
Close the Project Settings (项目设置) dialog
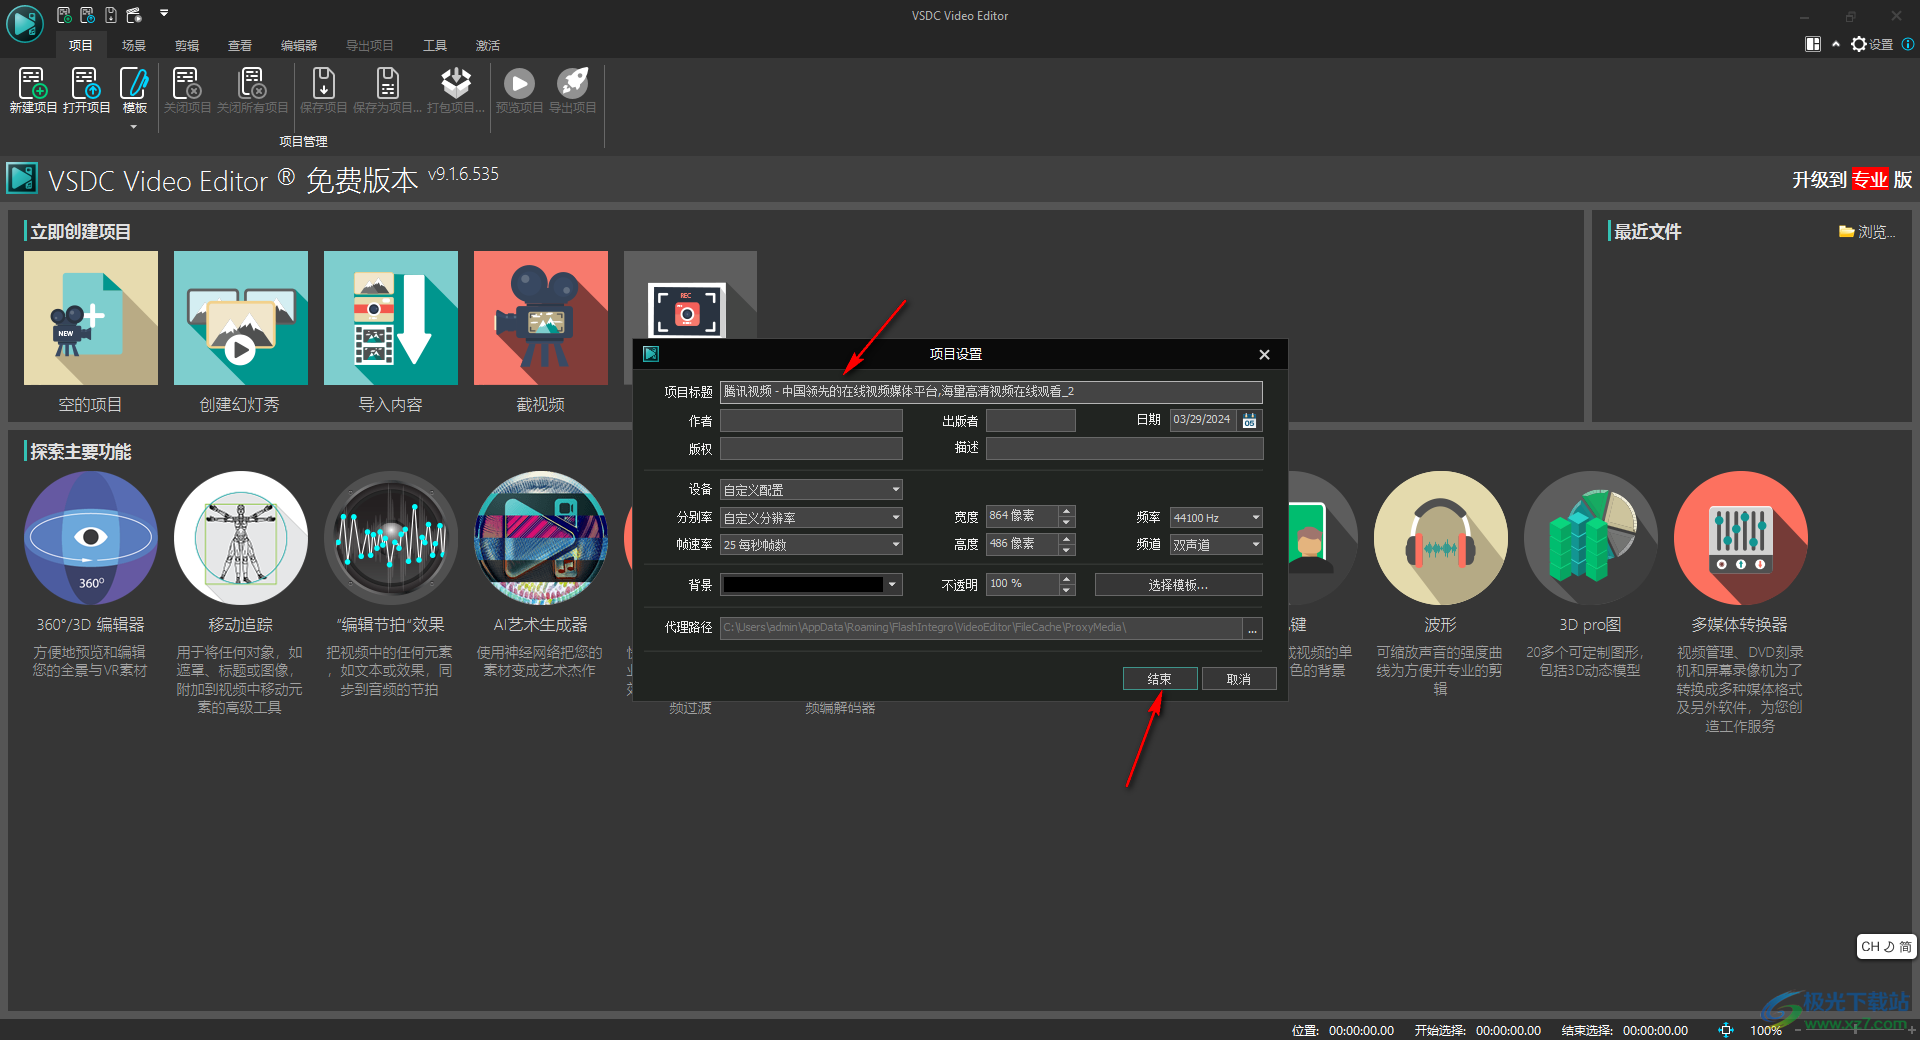point(1265,354)
